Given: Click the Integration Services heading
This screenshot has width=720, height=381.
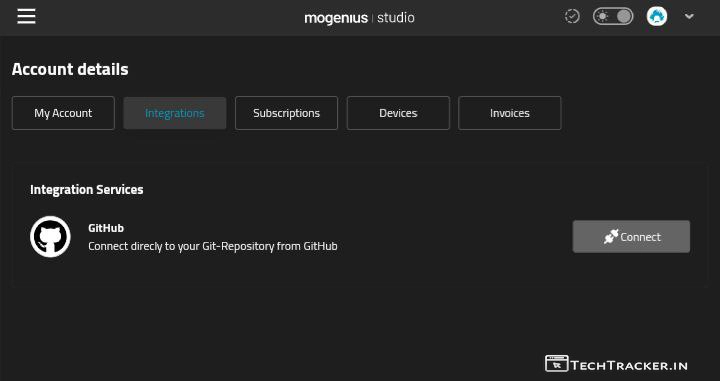Looking at the screenshot, I should coord(87,190).
